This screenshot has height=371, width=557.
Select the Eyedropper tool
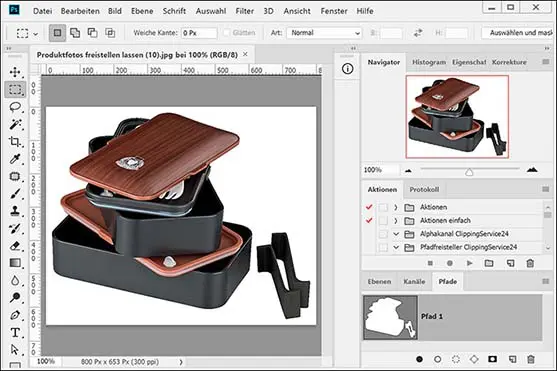(x=15, y=159)
